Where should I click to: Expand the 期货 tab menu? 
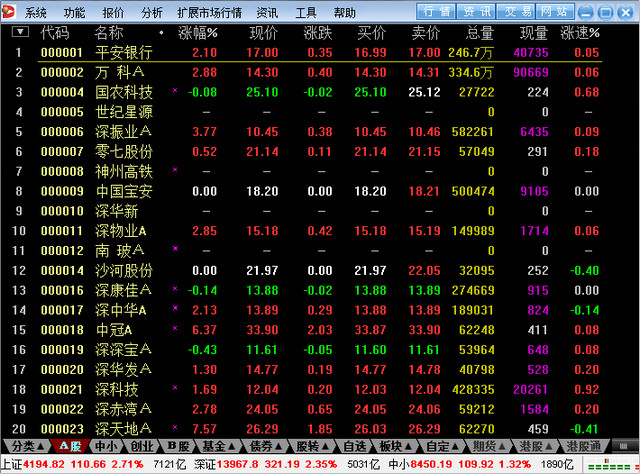tap(489, 446)
